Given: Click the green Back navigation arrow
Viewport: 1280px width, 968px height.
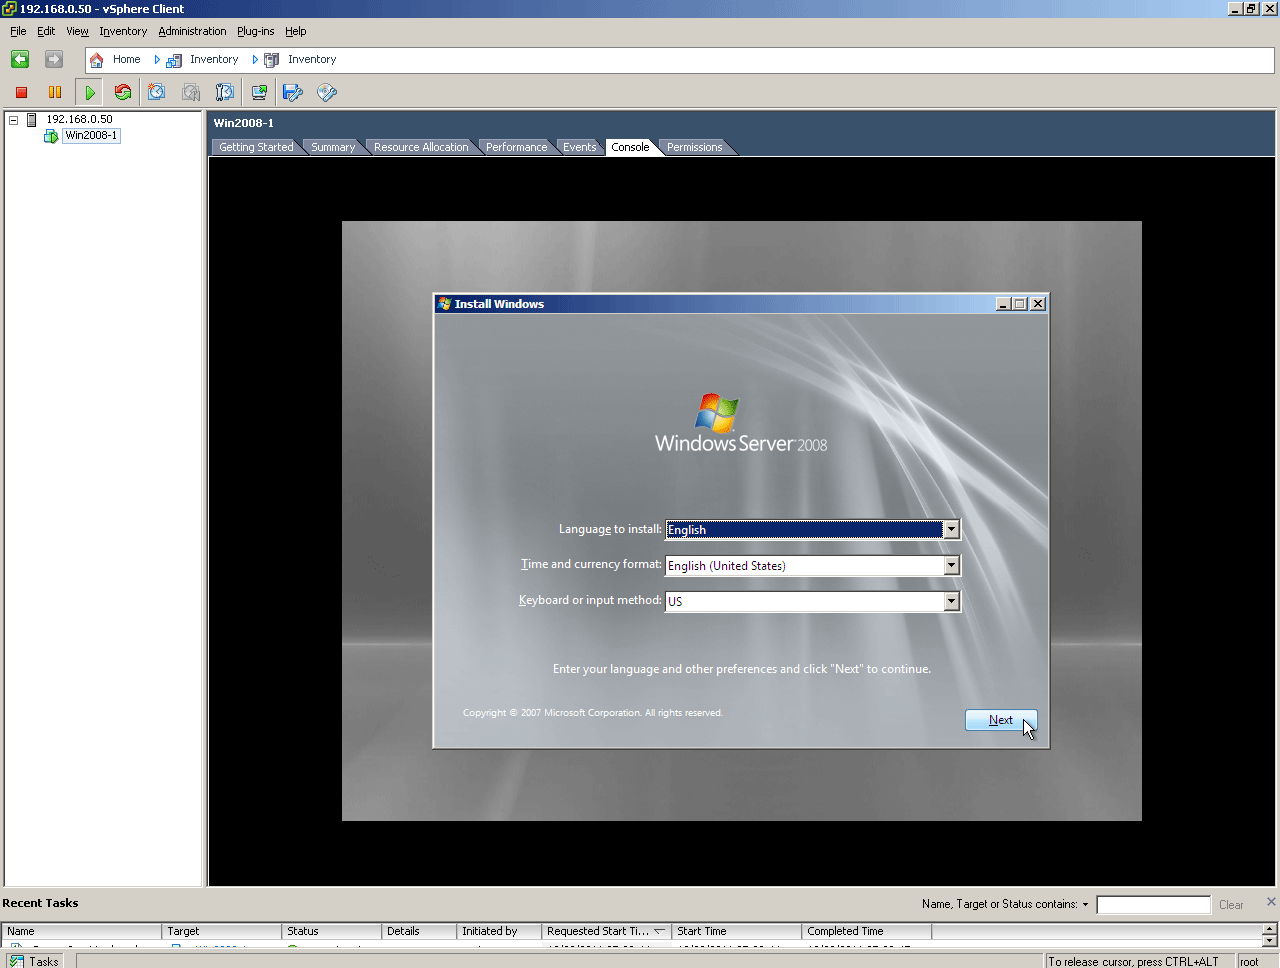Looking at the screenshot, I should click(x=20, y=60).
